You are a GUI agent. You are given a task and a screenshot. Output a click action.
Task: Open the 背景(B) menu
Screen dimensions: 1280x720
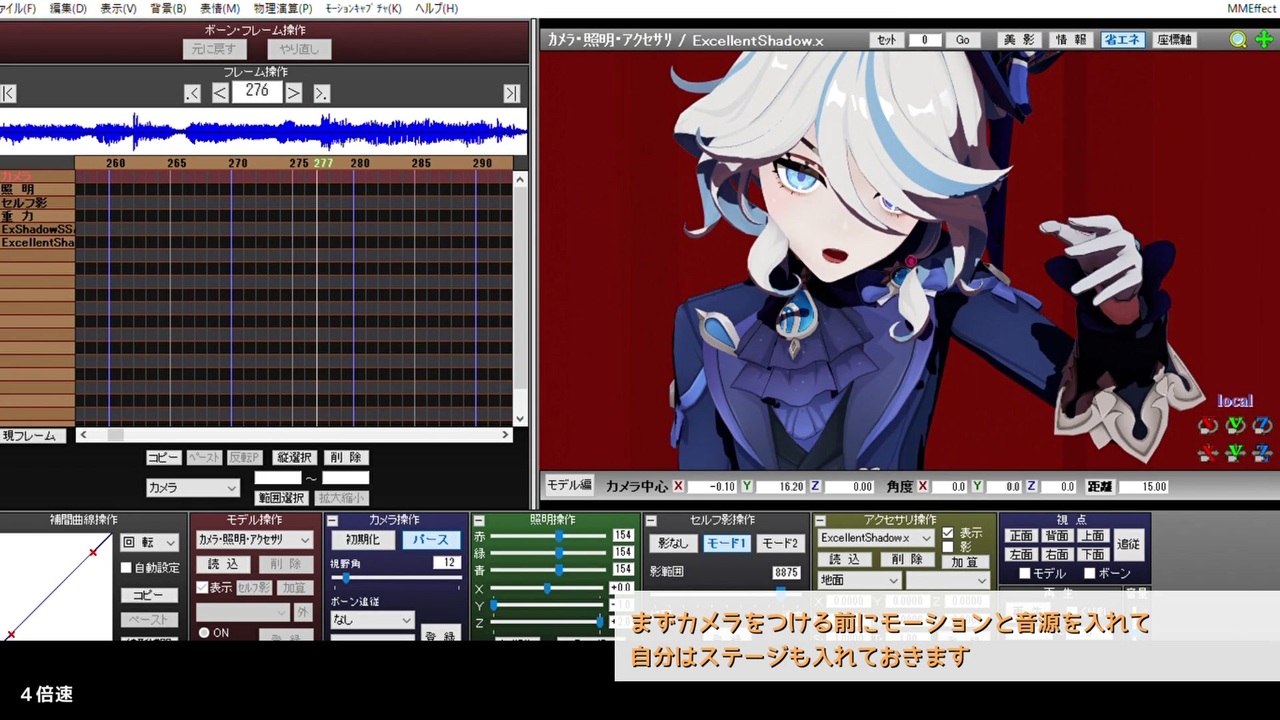pyautogui.click(x=168, y=8)
